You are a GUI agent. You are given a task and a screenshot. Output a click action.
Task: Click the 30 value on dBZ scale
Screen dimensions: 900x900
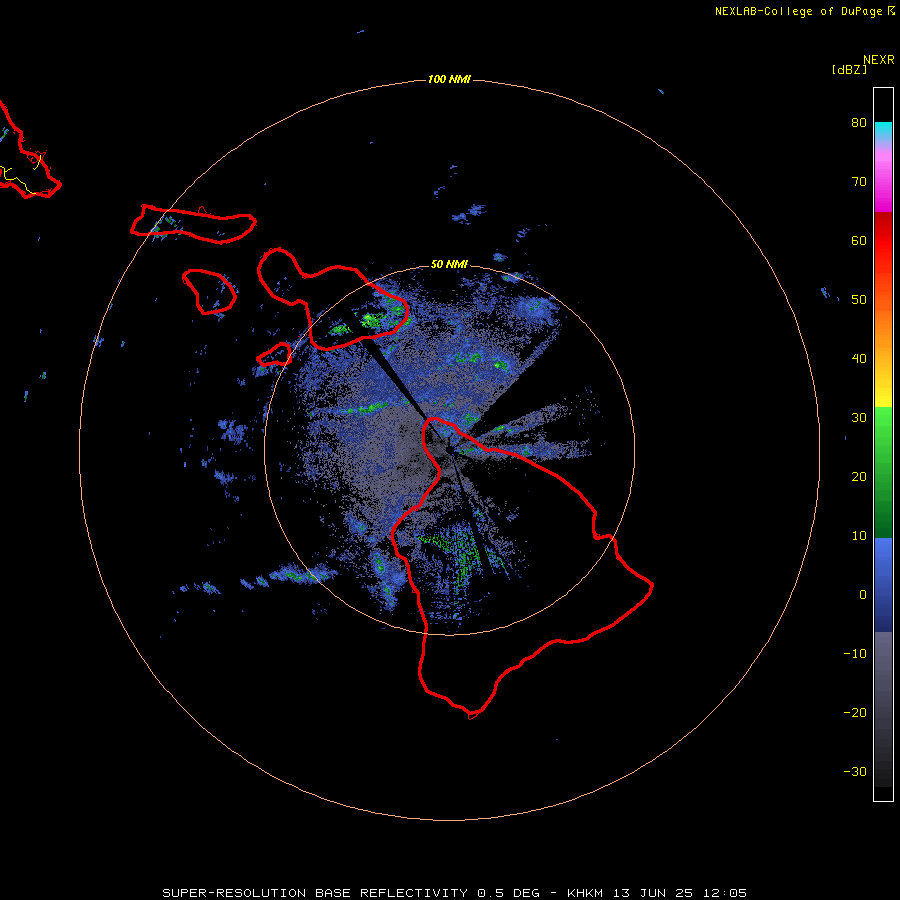click(x=859, y=418)
